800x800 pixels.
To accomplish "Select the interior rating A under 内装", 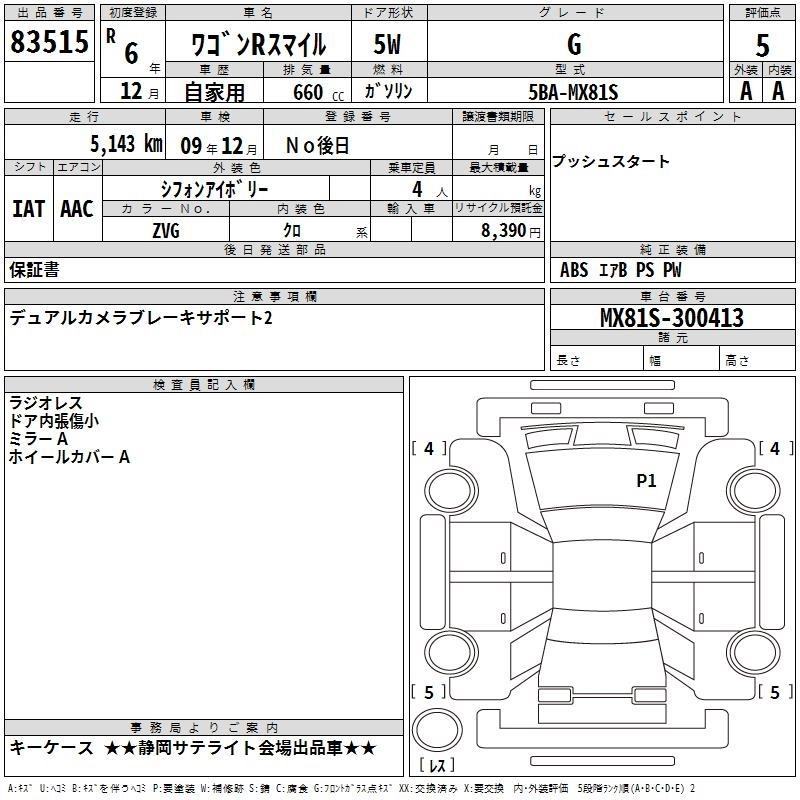I will pyautogui.click(x=778, y=91).
